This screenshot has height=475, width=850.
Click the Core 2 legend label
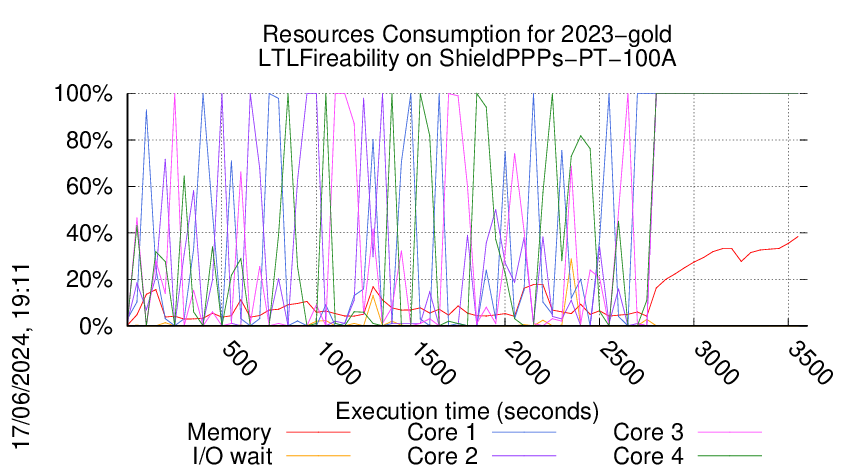point(442,456)
